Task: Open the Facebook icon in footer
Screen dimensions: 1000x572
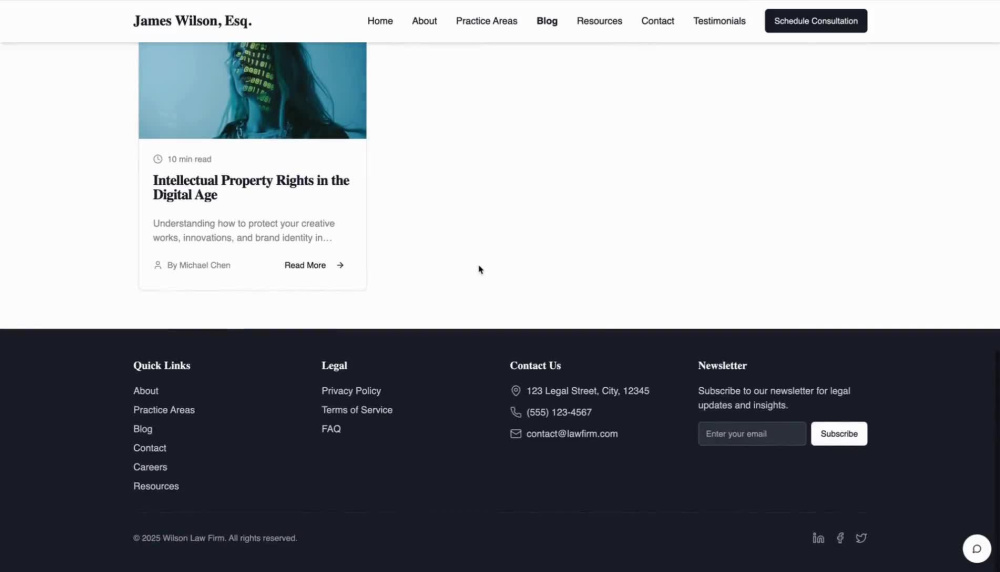Action: pos(840,538)
